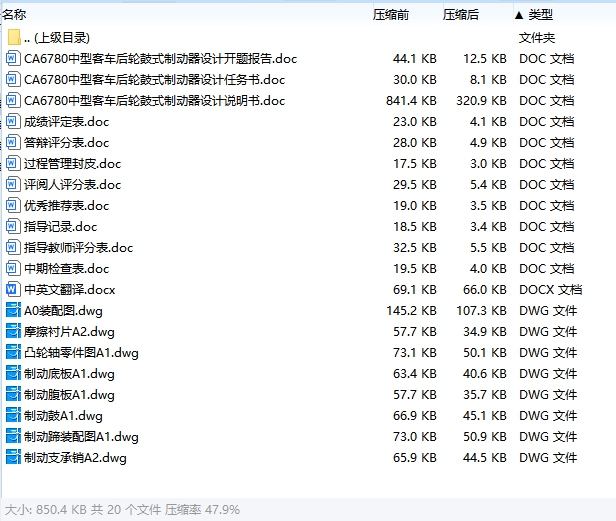Select the file 中英文翻译.docx
This screenshot has height=521, width=616.
[70, 290]
